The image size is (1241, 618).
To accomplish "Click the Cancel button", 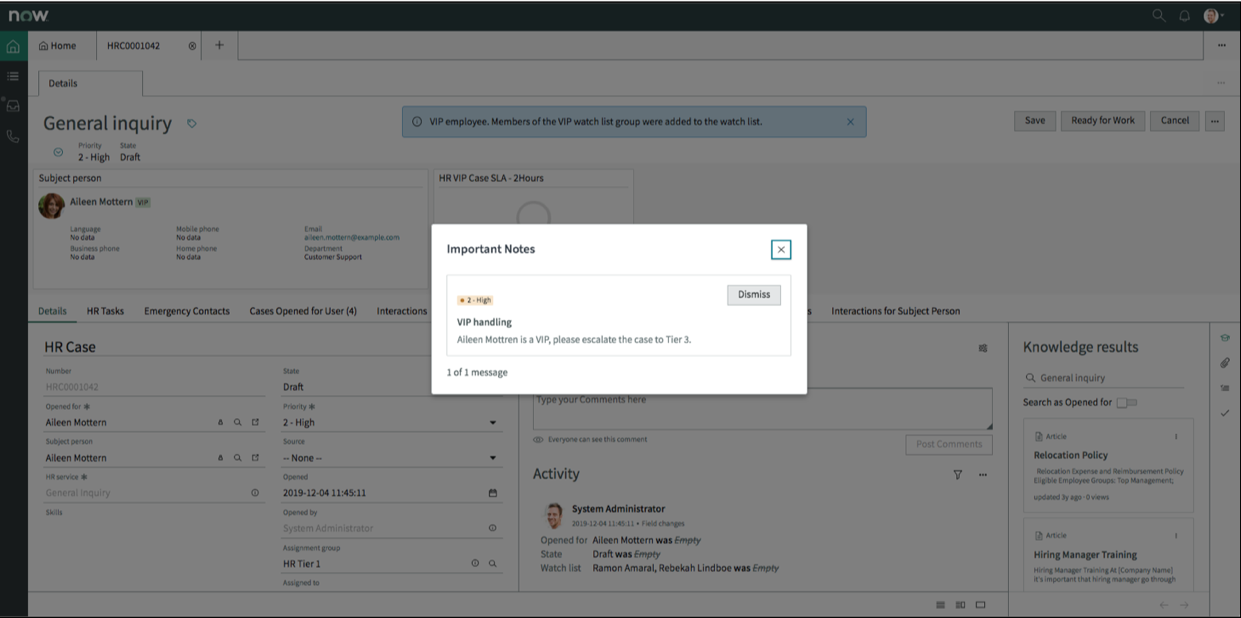I will click(1175, 121).
